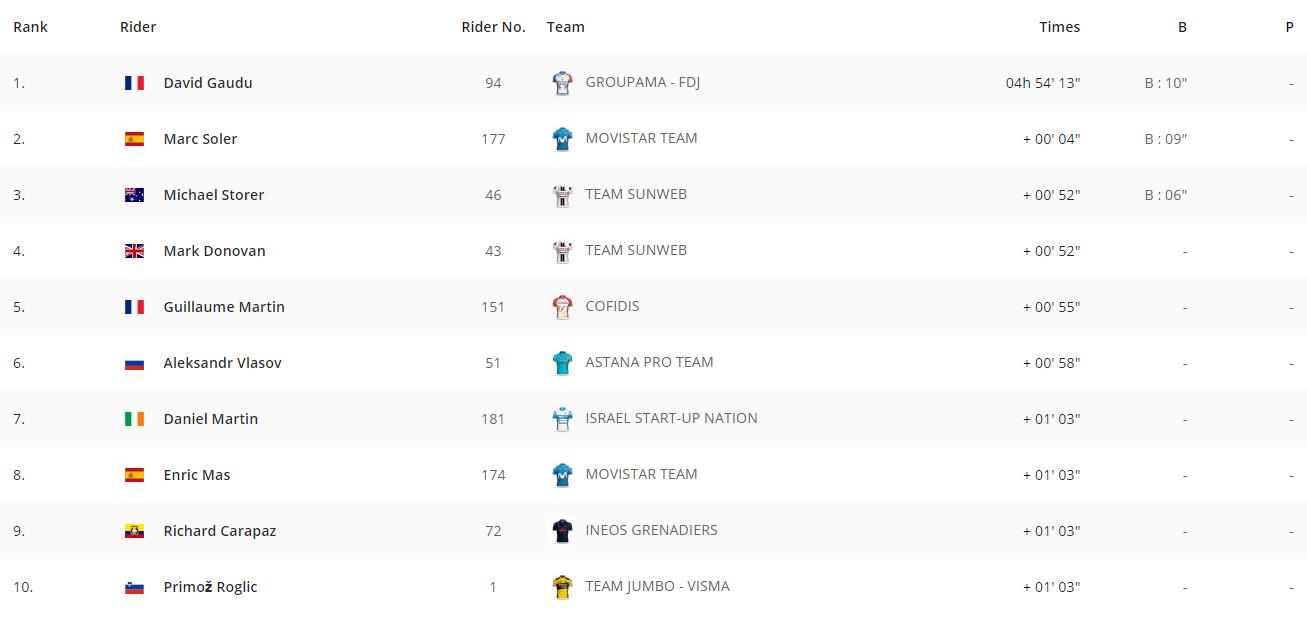The width and height of the screenshot is (1307, 624).
Task: Click the Ecuador flag beside Richard Carapaz
Action: 134,531
